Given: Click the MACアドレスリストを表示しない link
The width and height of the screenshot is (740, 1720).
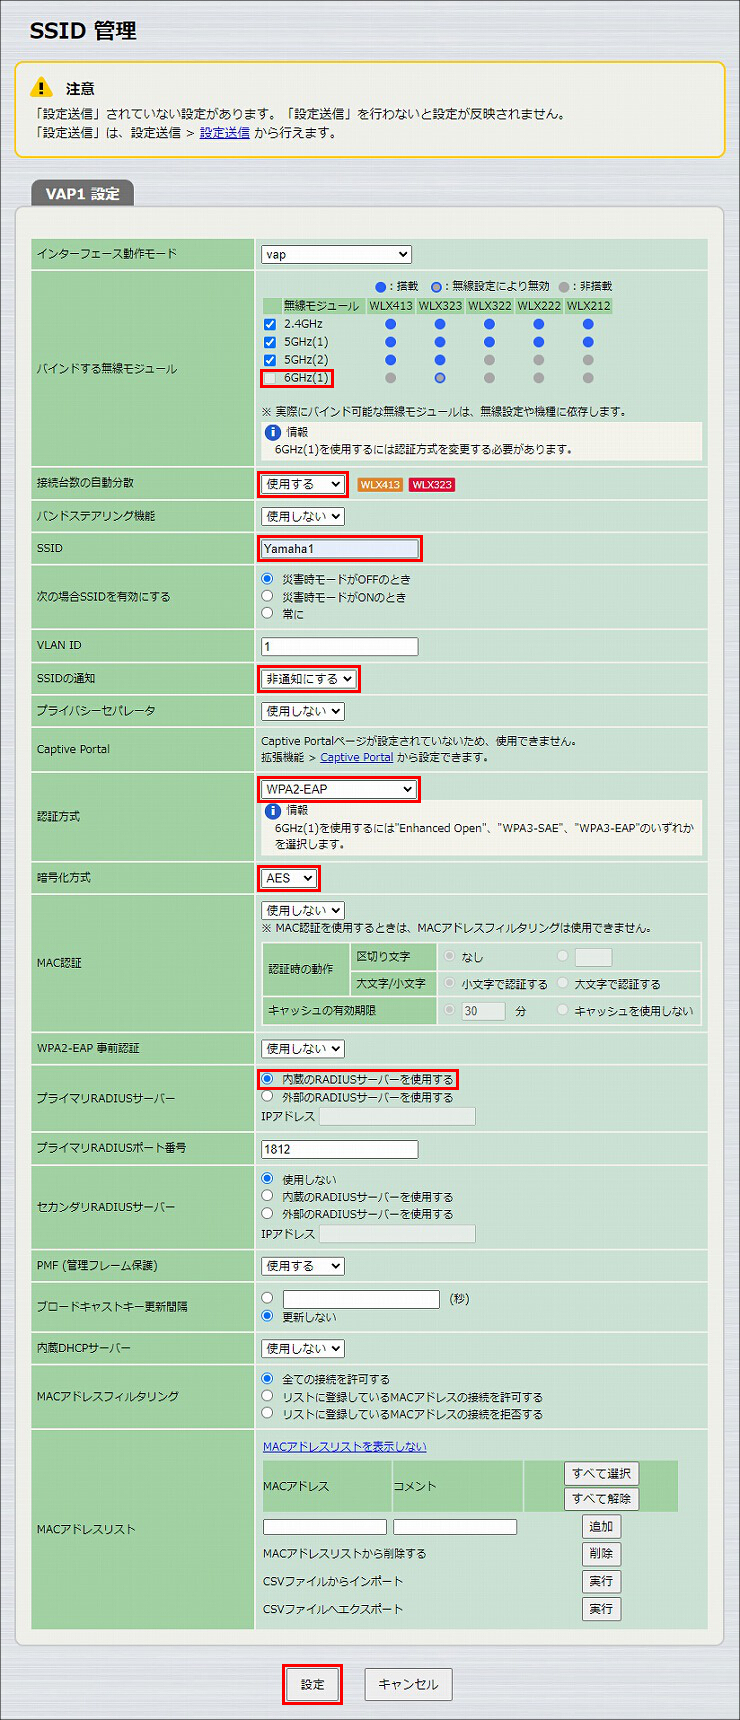Looking at the screenshot, I should point(345,1447).
